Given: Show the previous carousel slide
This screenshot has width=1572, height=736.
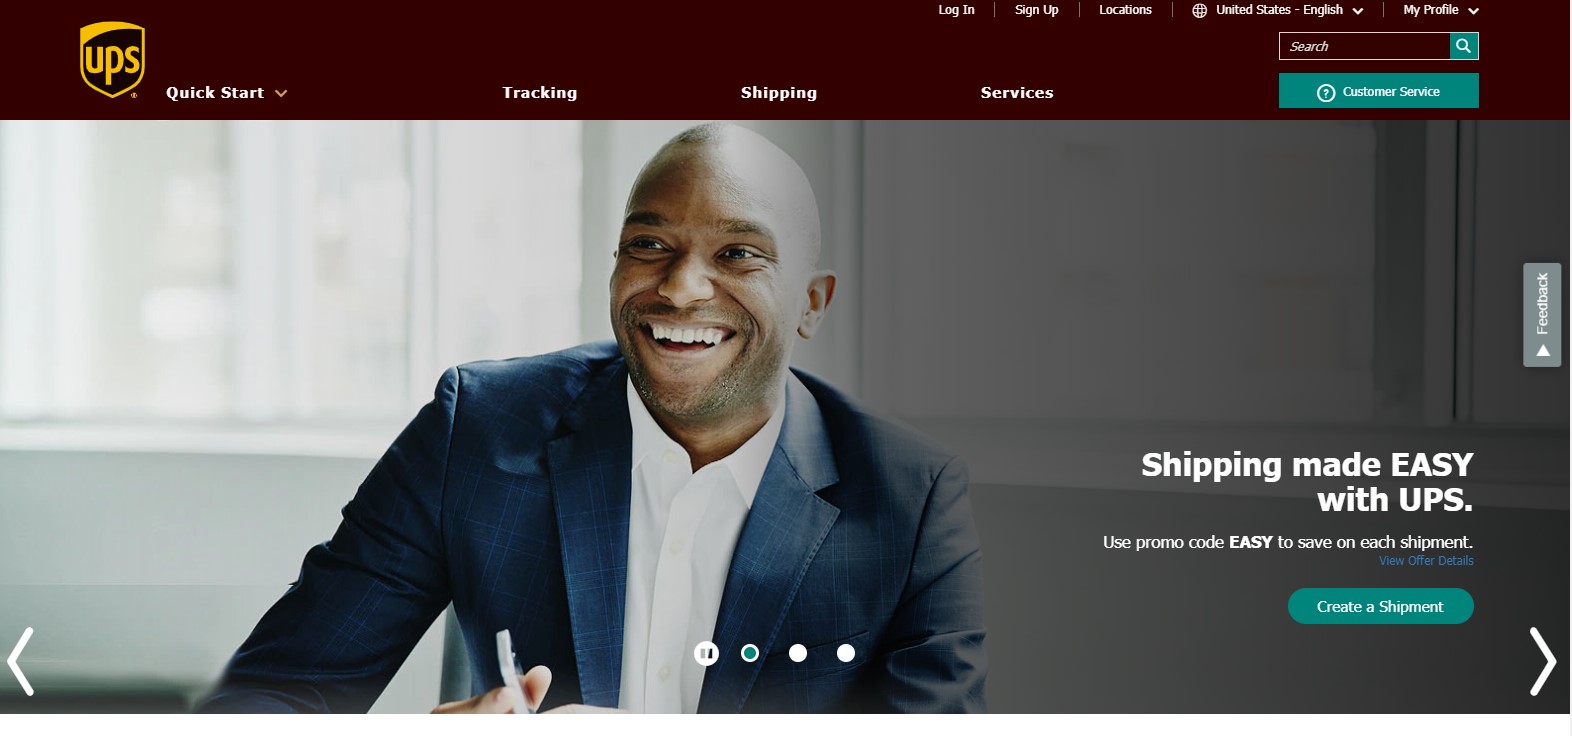Looking at the screenshot, I should 21,661.
